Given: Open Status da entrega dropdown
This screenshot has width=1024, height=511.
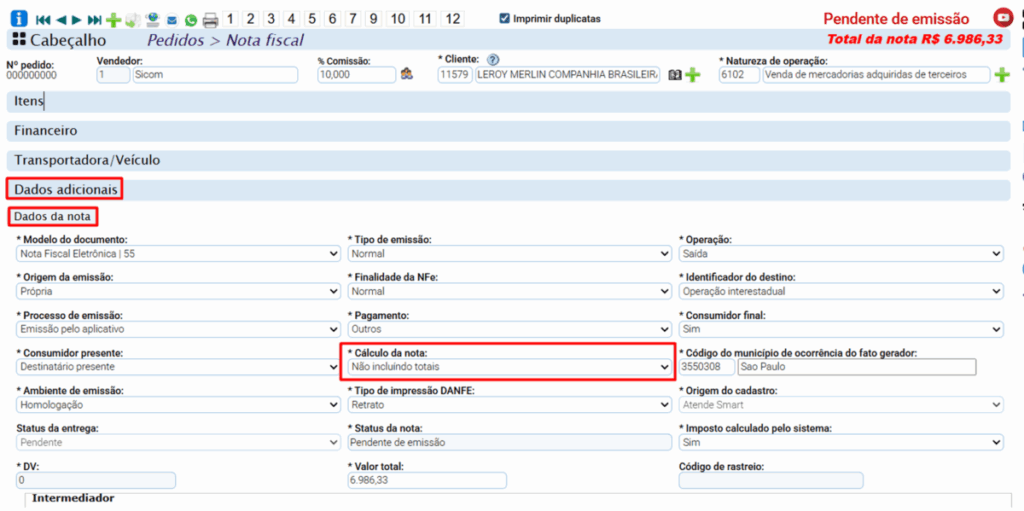Looking at the screenshot, I should click(178, 442).
